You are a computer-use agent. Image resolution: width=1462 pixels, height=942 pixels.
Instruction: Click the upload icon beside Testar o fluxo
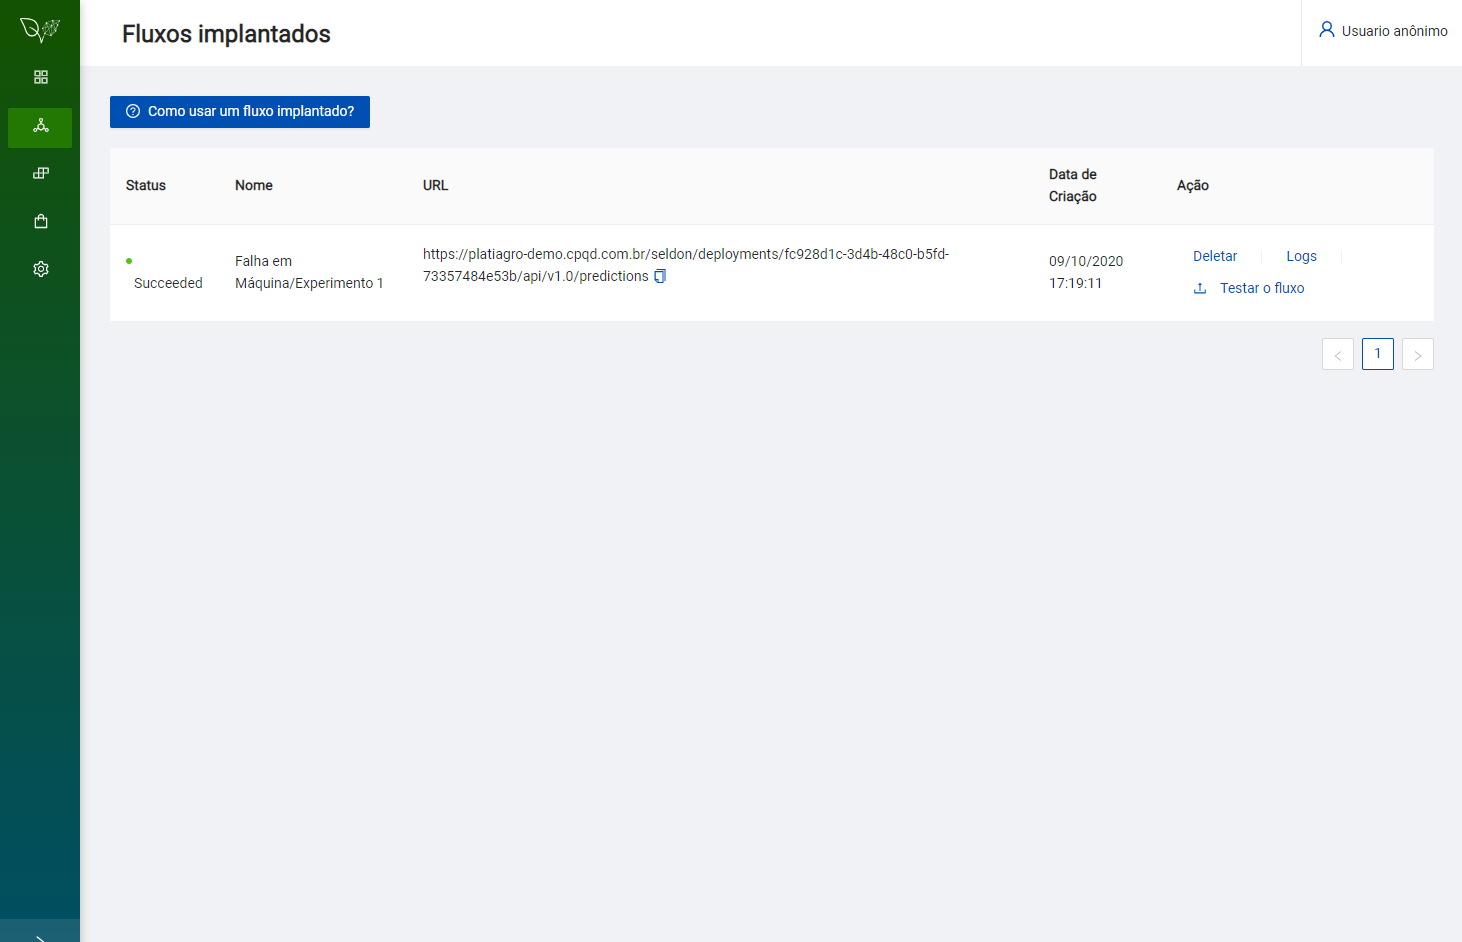[1200, 288]
